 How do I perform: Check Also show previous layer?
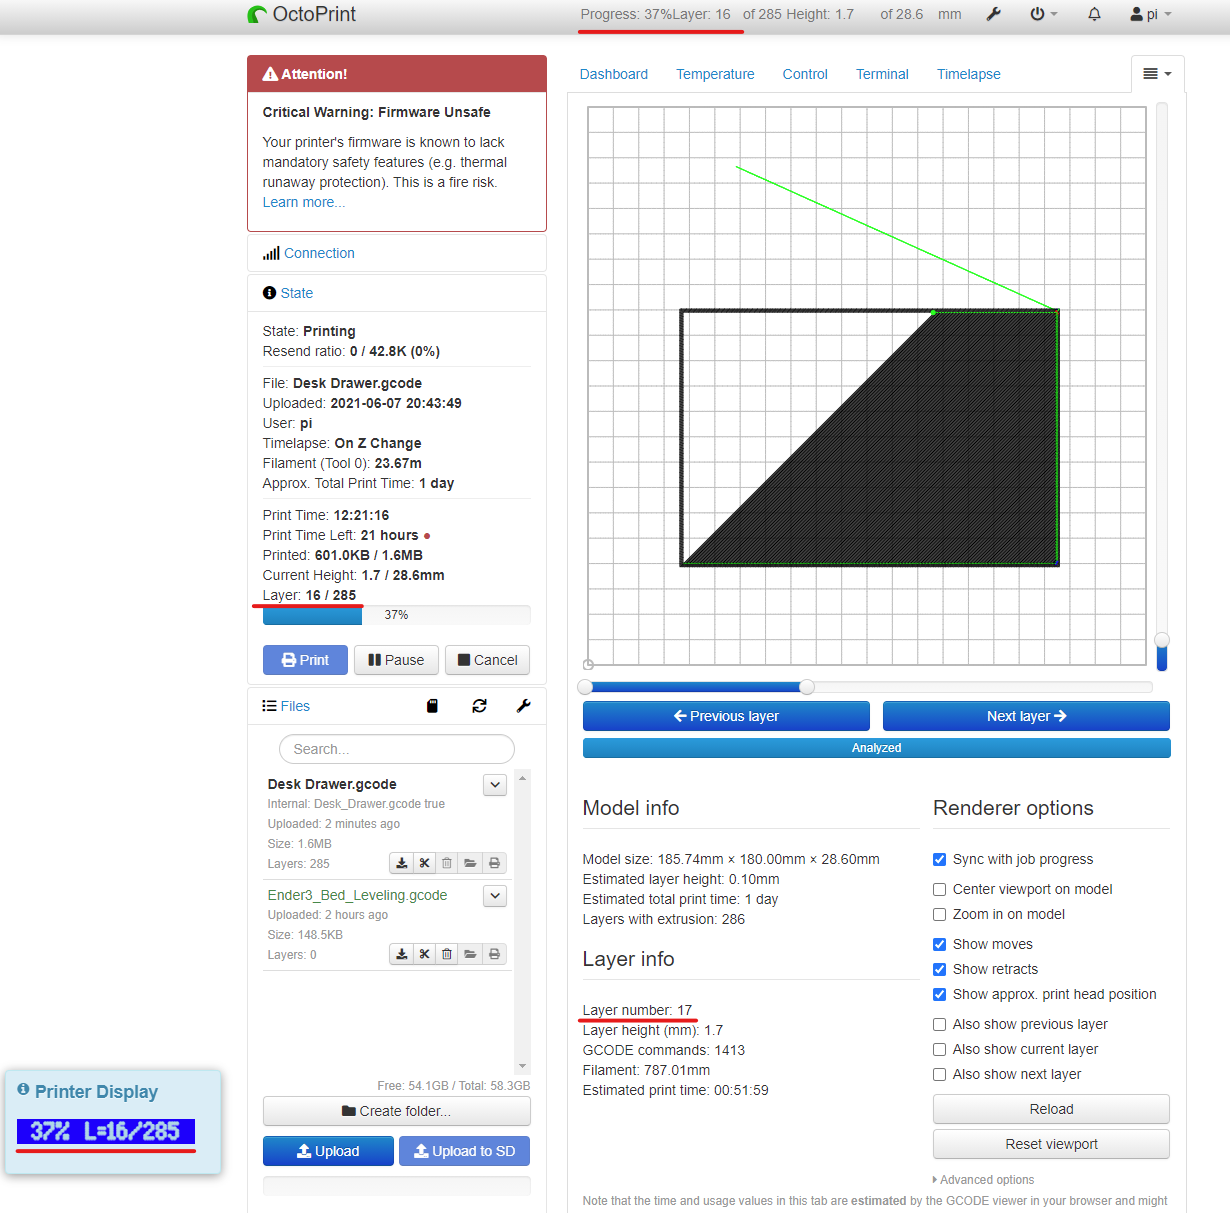click(939, 1024)
